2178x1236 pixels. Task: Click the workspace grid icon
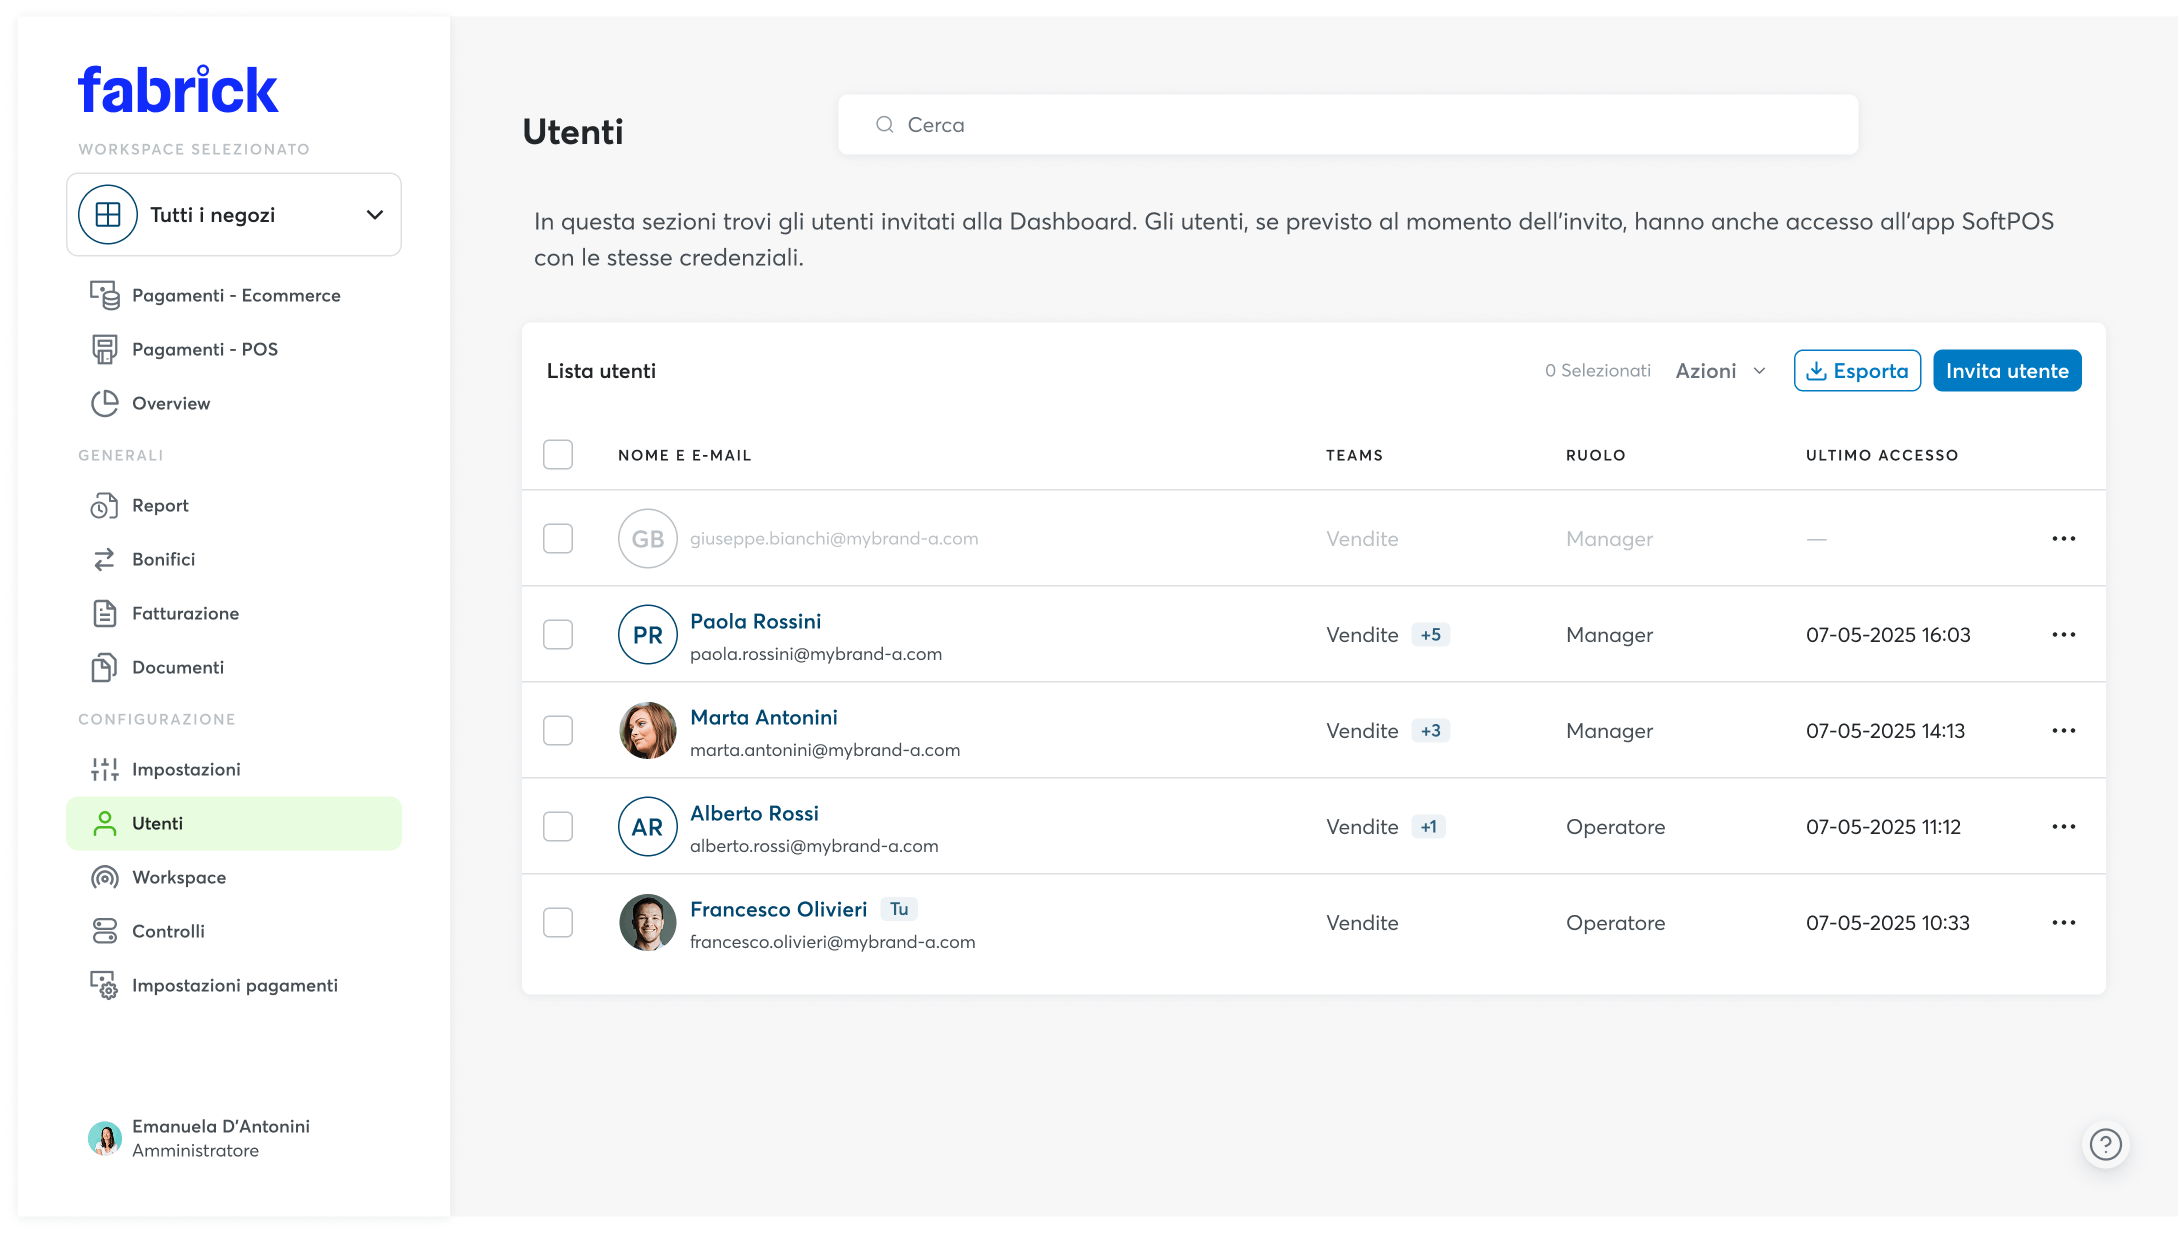[x=108, y=214]
